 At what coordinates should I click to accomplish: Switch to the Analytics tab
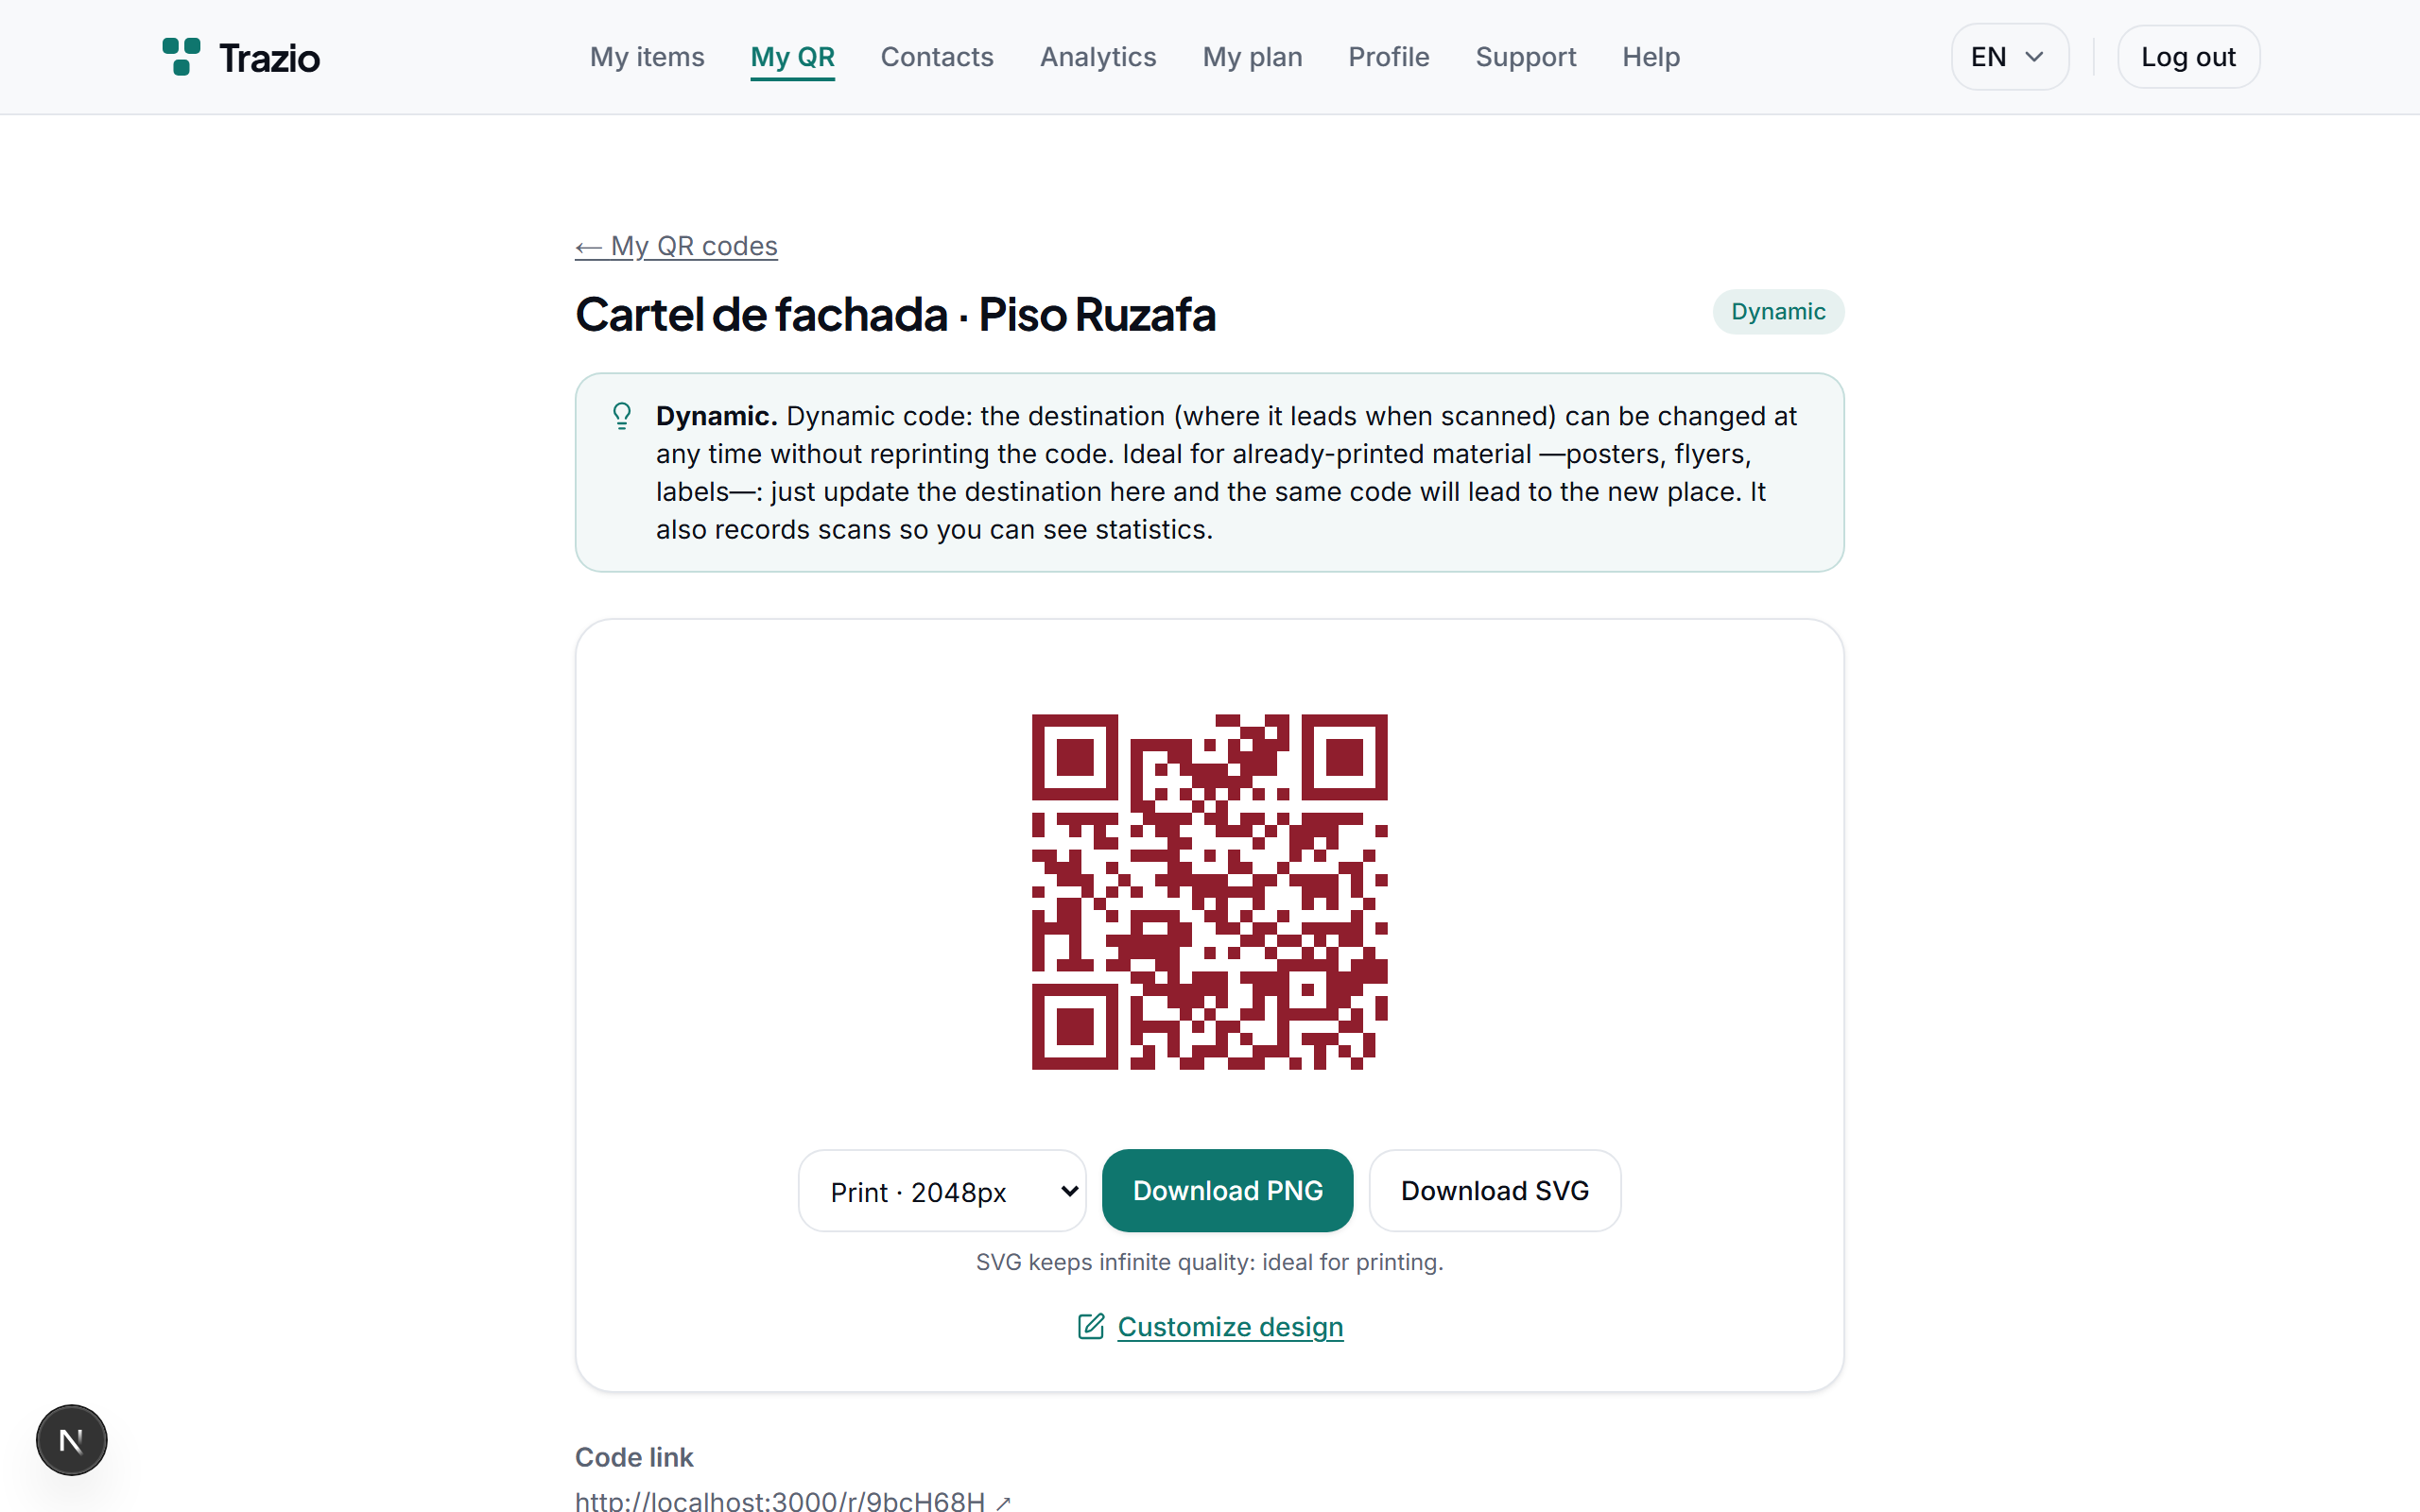[x=1097, y=57]
